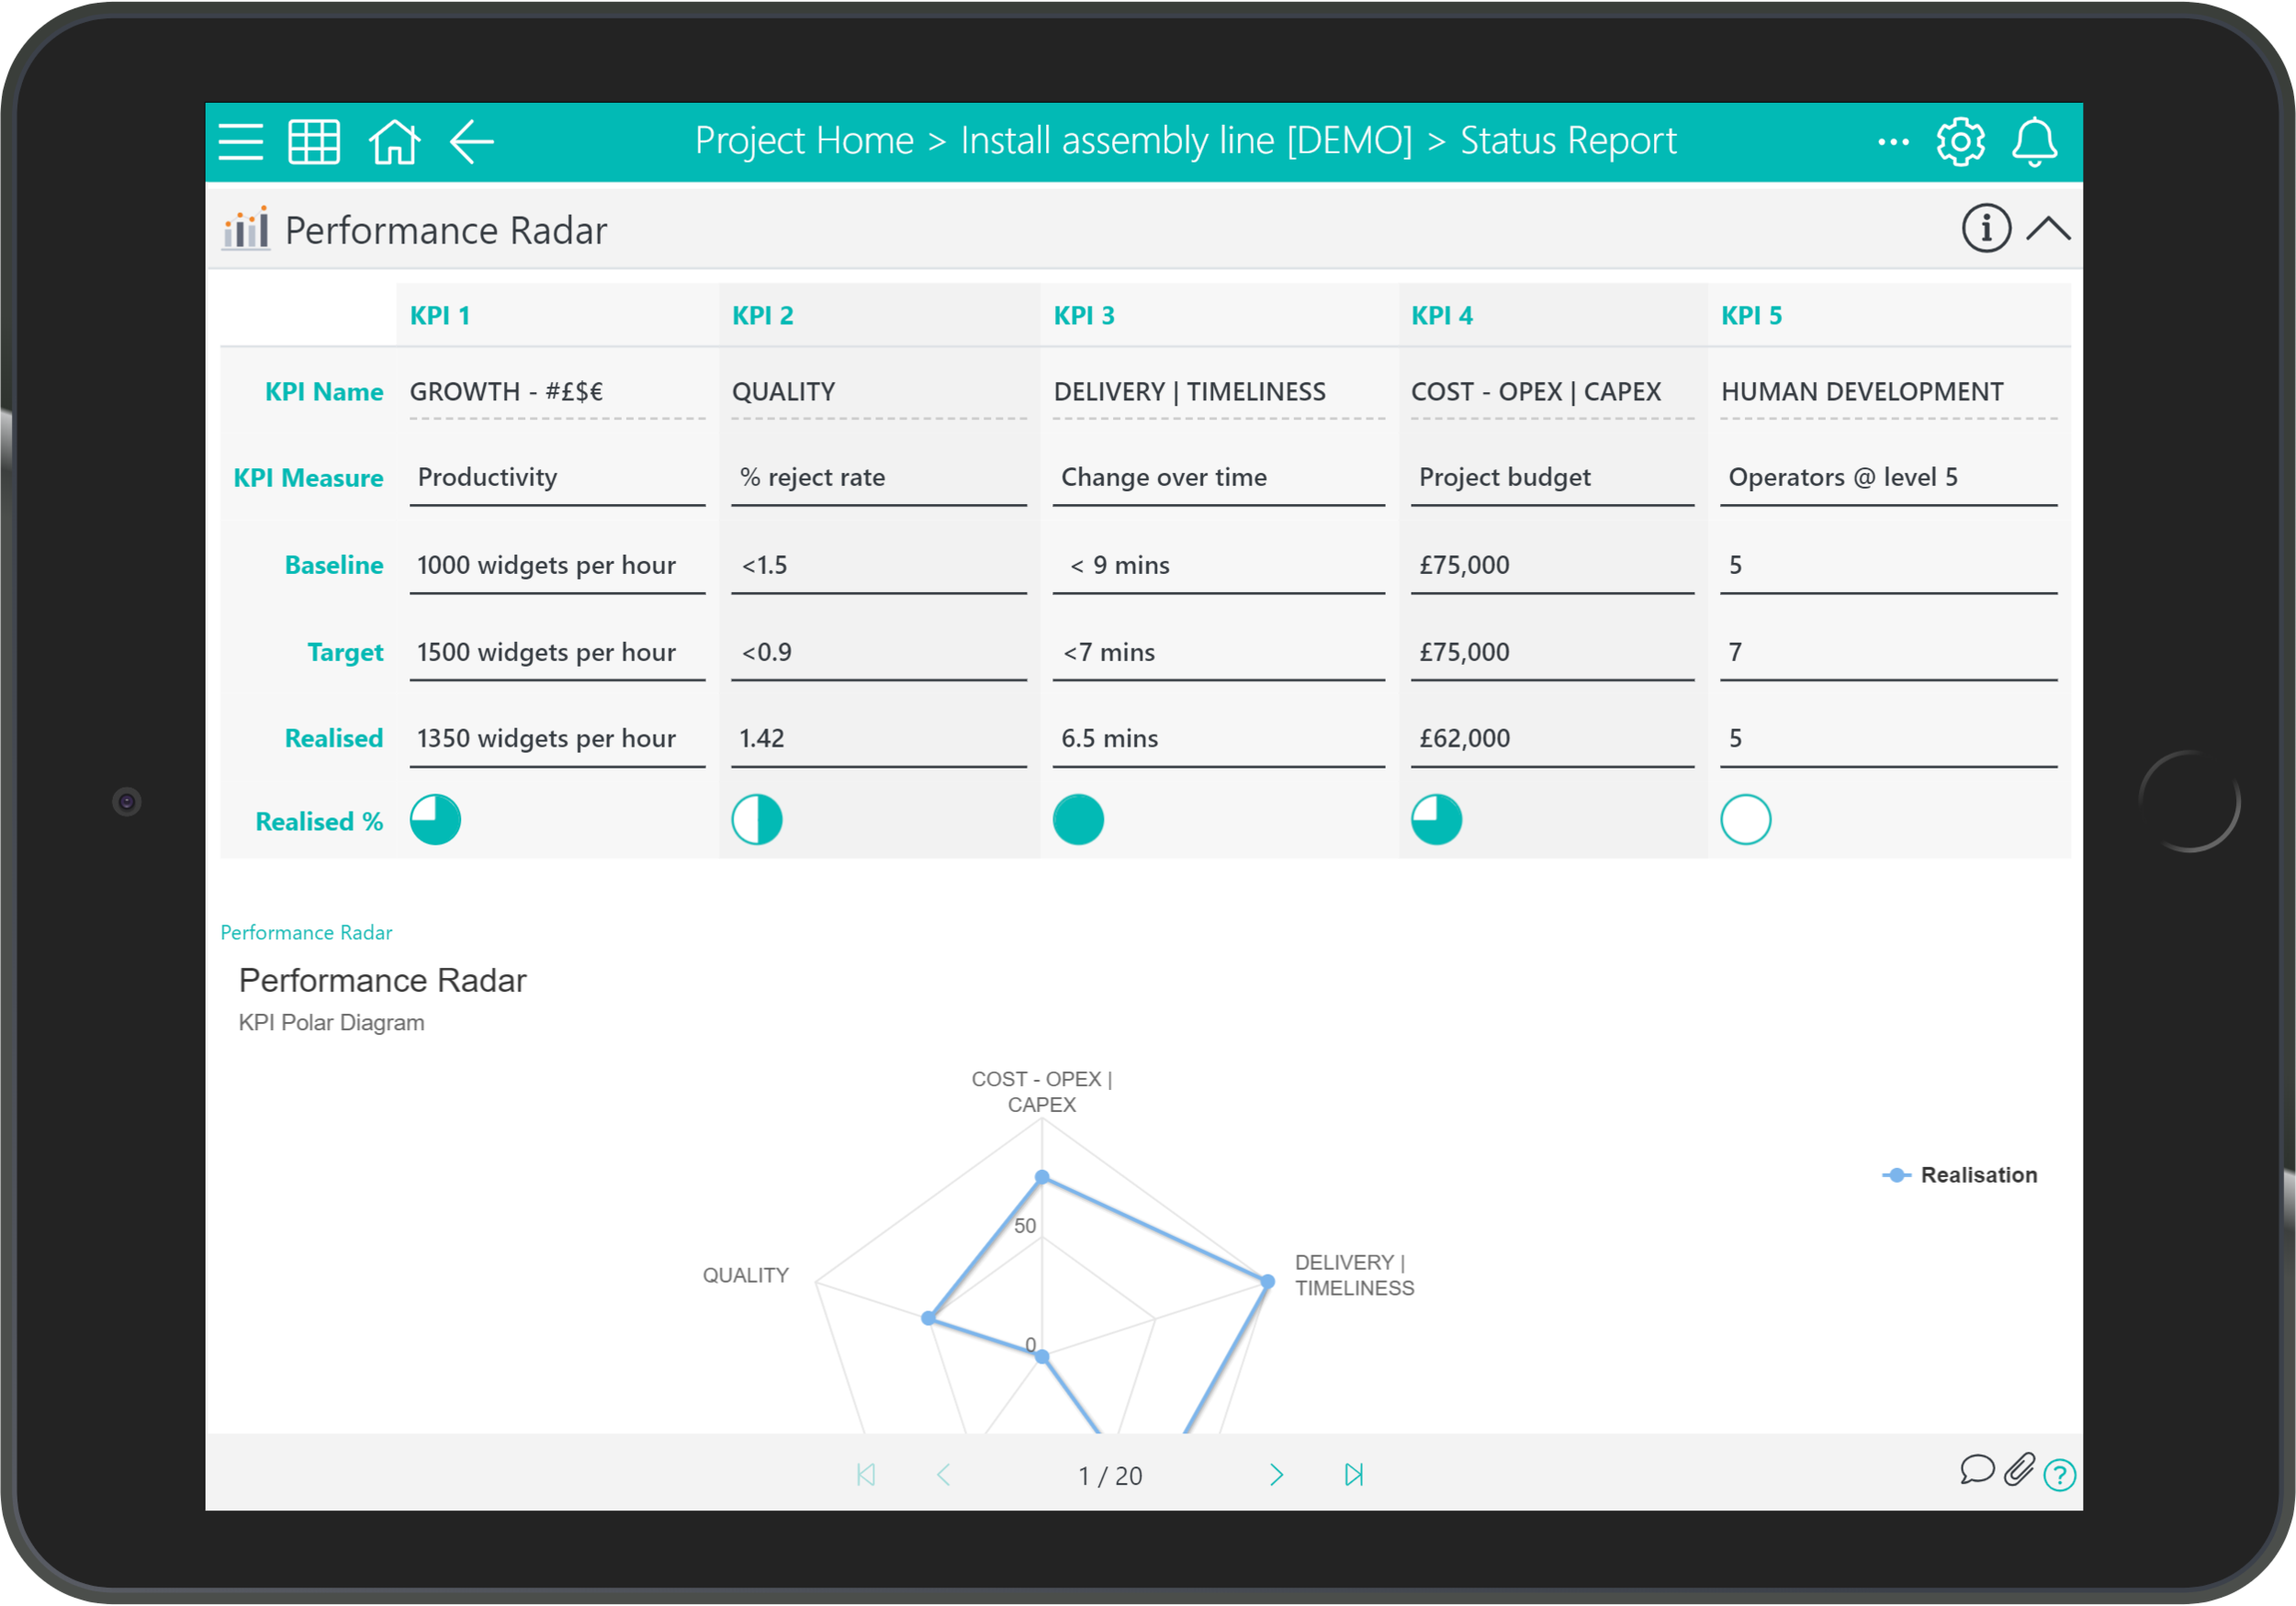Image resolution: width=2296 pixels, height=1606 pixels.
Task: Open the apps grid icon
Action: 314,142
